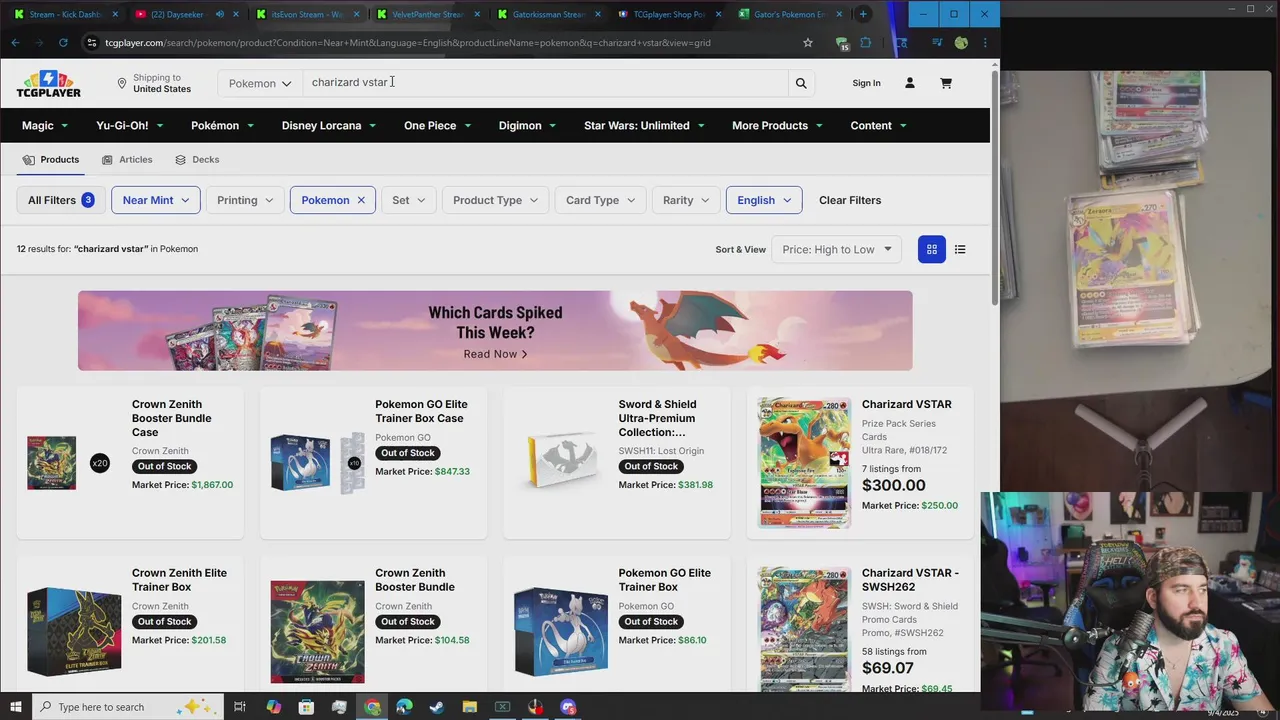Viewport: 1280px width, 720px height.
Task: Open the More Products menu
Action: click(x=777, y=126)
